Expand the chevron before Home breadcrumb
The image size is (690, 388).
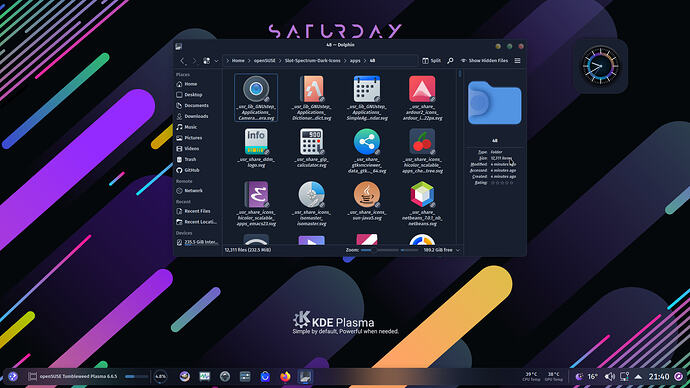(x=228, y=61)
